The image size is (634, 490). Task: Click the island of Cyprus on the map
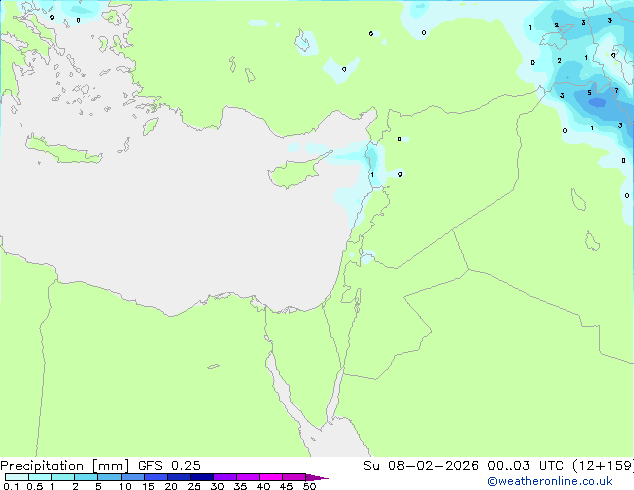tap(298, 170)
